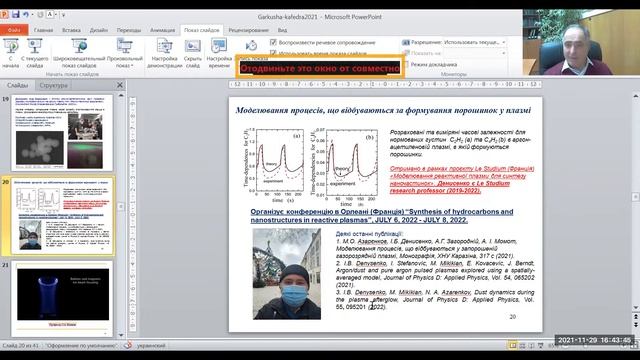Switch to the Дизайн ribbon tab
640x360 pixels.
click(x=99, y=30)
